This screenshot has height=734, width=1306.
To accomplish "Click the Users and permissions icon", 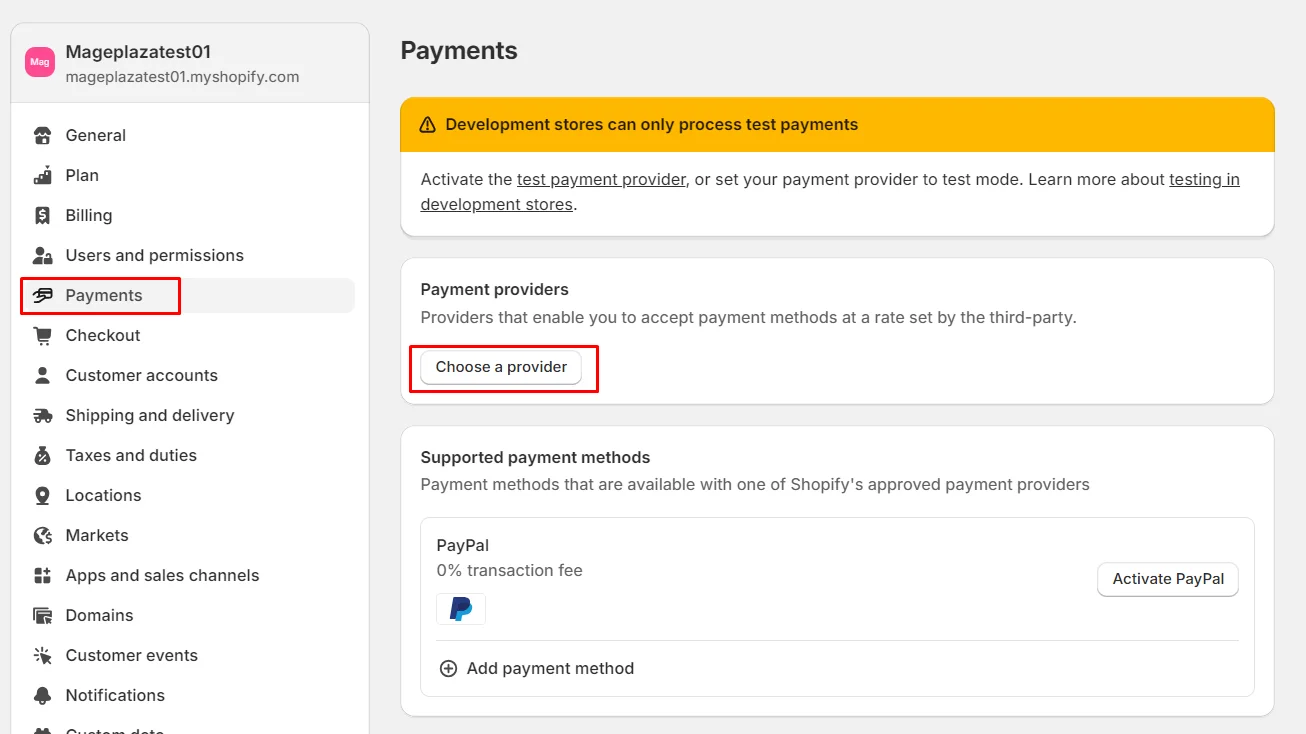I will coord(42,255).
